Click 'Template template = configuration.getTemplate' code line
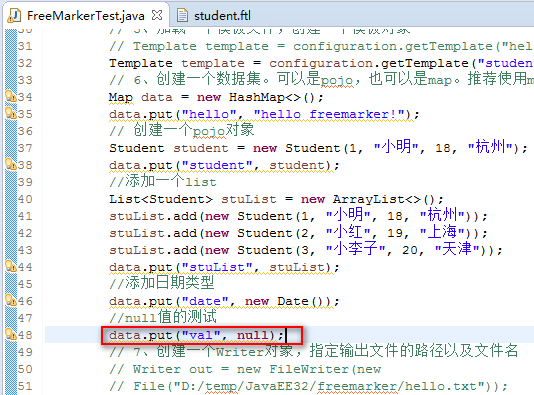 [321, 63]
